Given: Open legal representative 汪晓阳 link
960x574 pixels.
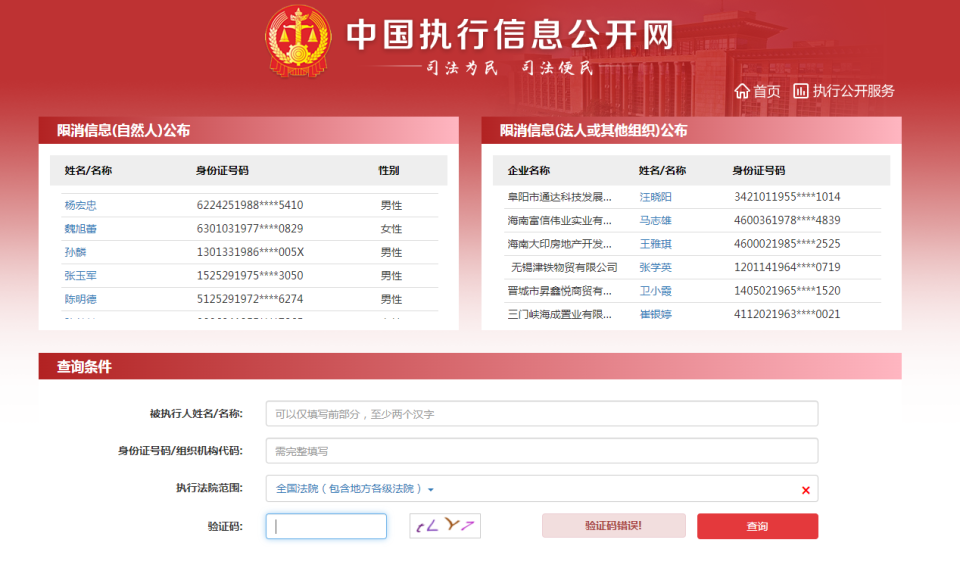Looking at the screenshot, I should [655, 197].
